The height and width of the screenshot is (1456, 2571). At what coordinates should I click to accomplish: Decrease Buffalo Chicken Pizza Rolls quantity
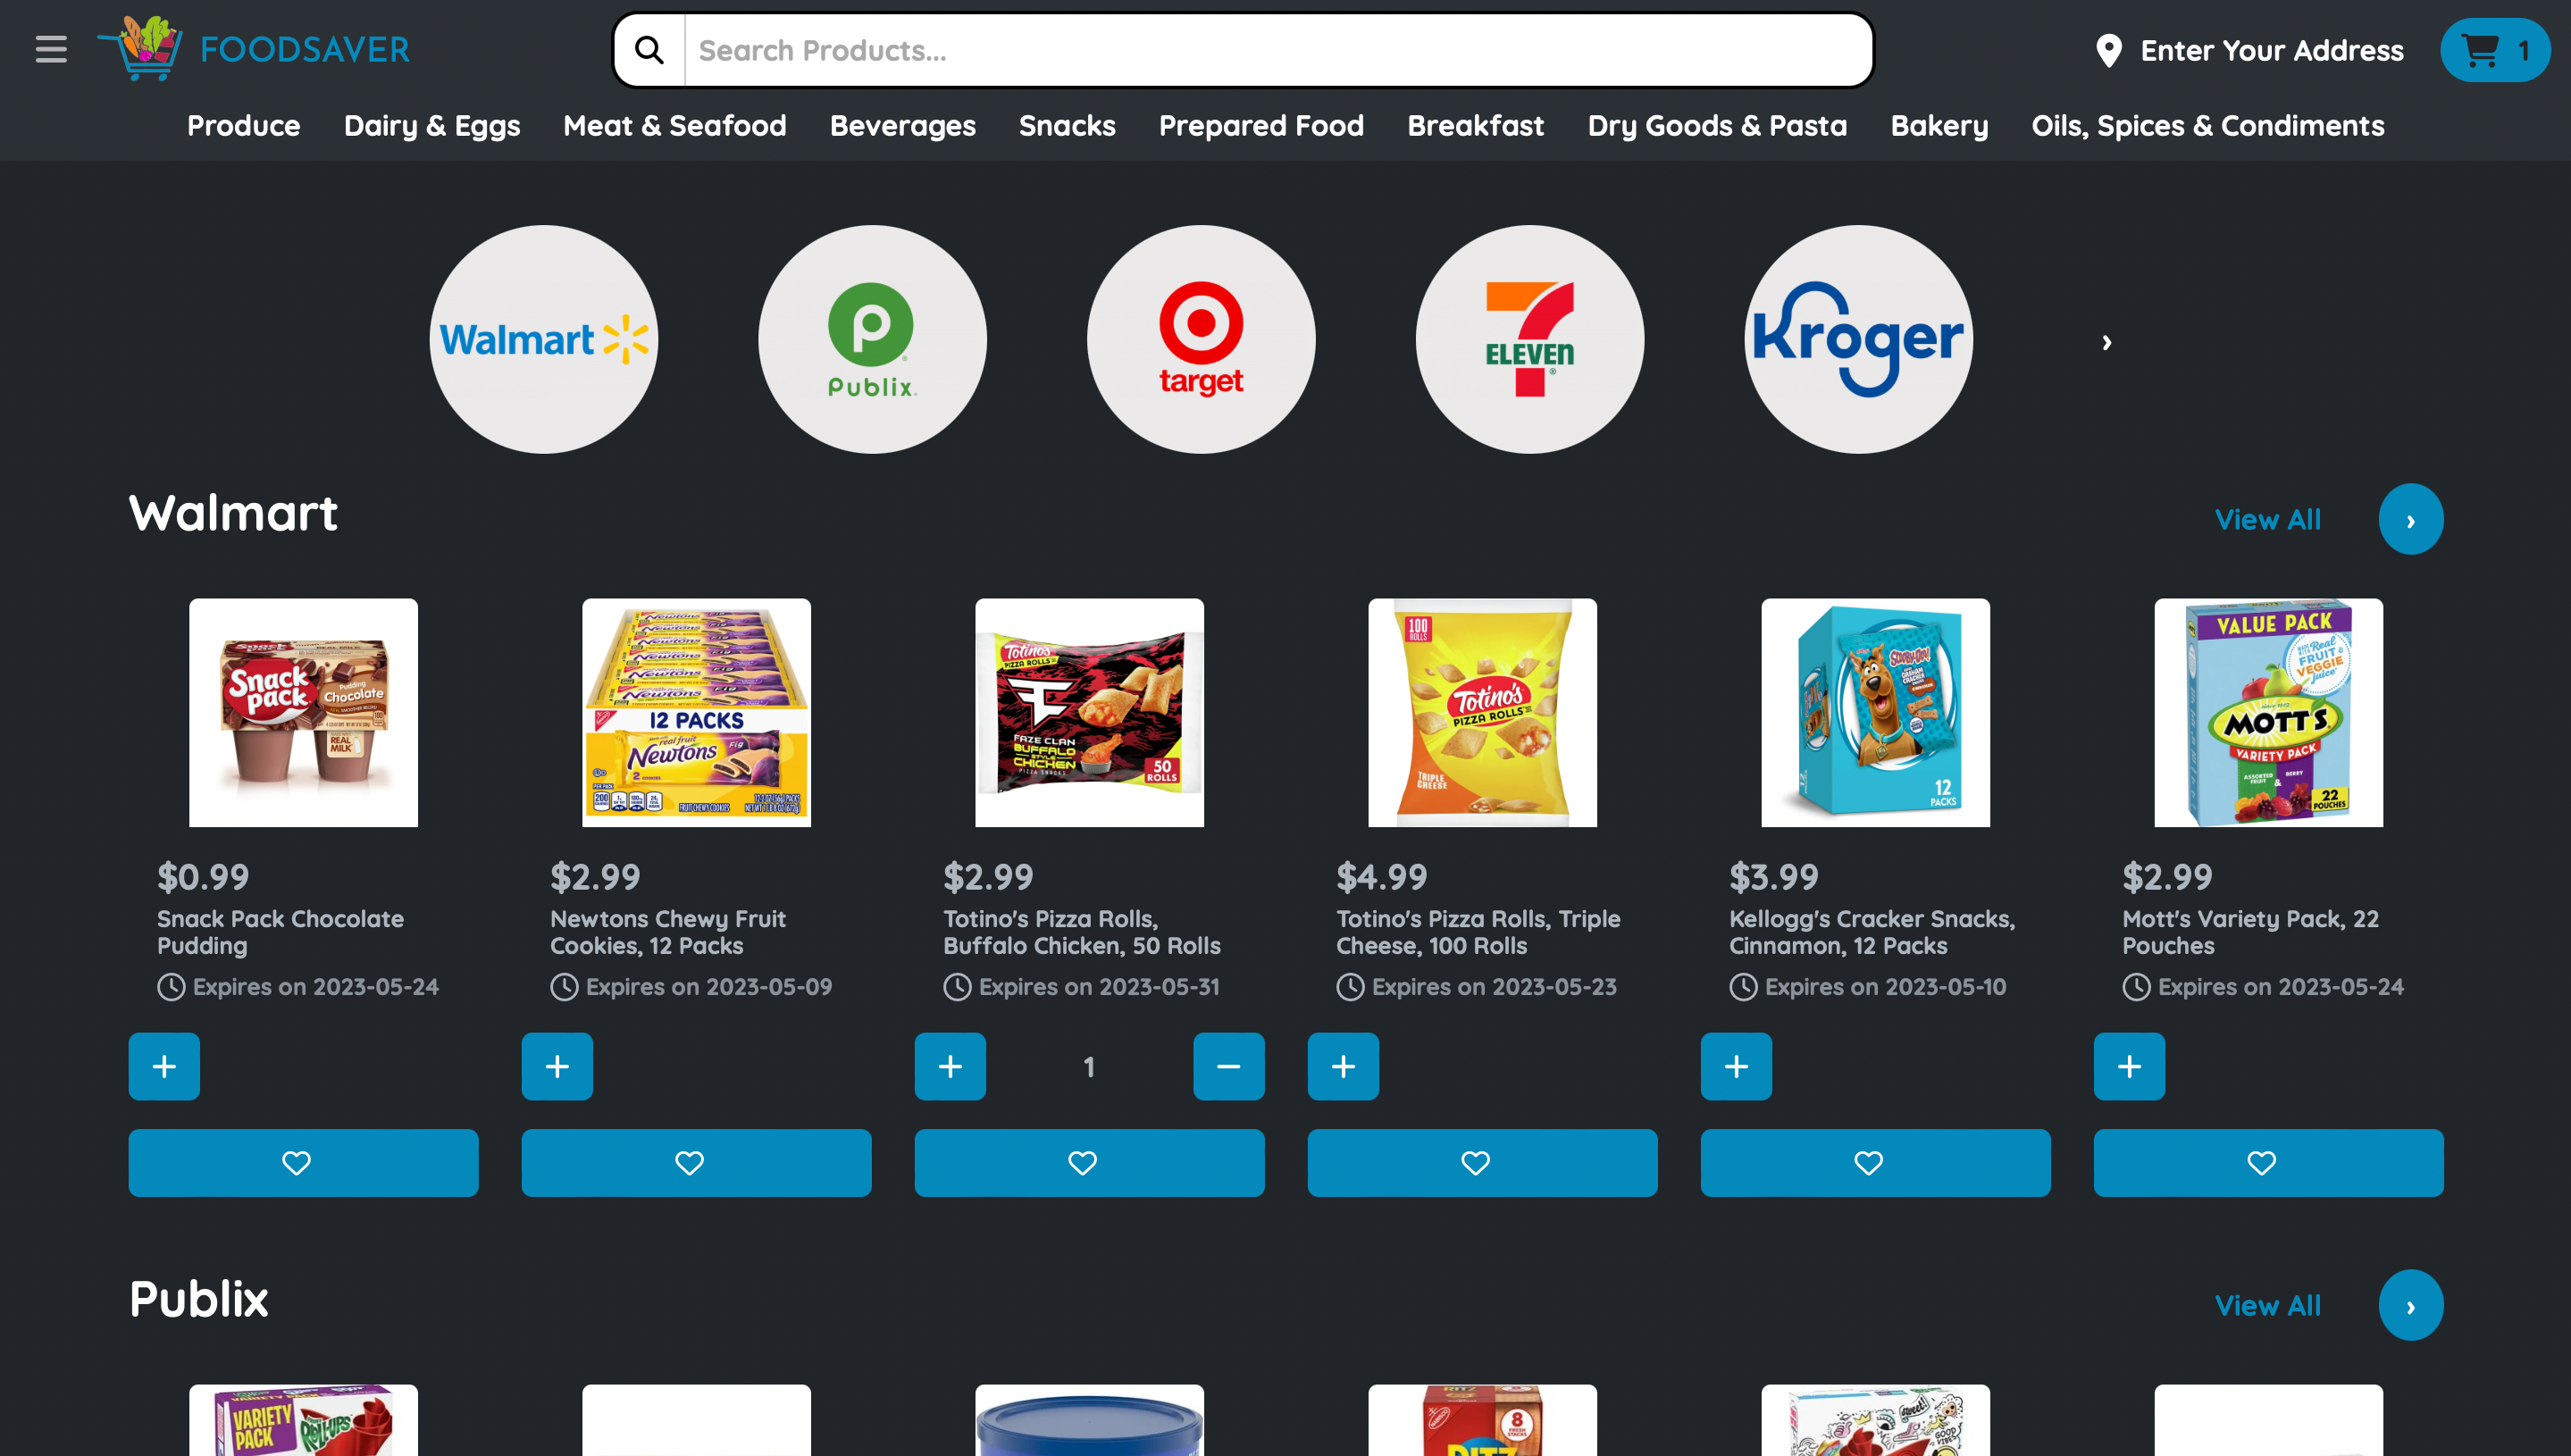[x=1228, y=1067]
